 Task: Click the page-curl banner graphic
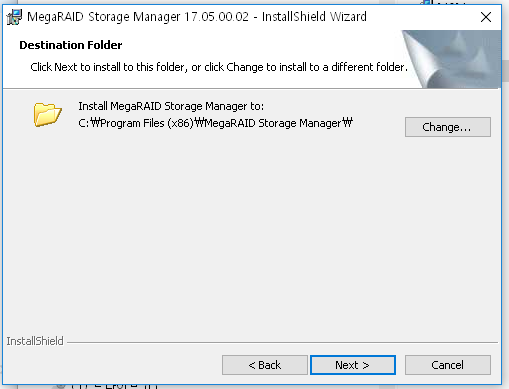coord(451,59)
